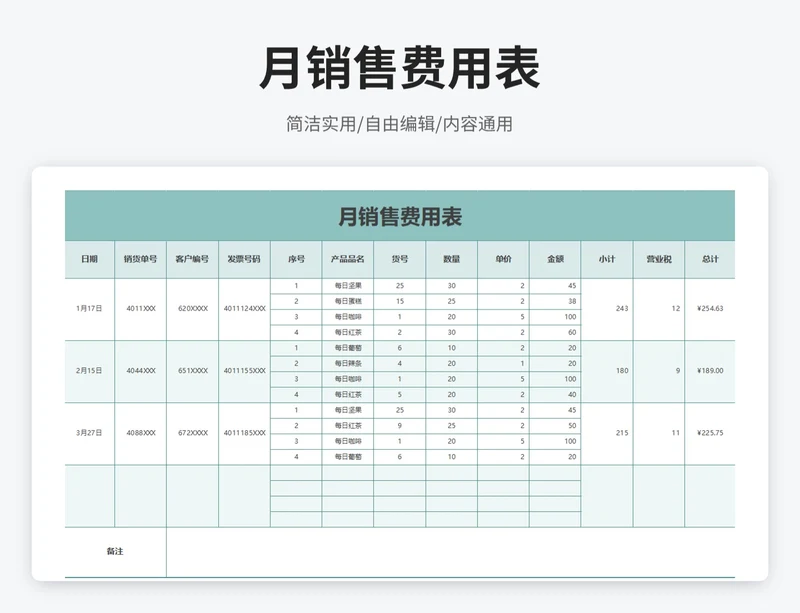Viewport: 800px width, 613px height.
Task: Click 每日葡萄 in the 3月27日 block
Action: 347,457
